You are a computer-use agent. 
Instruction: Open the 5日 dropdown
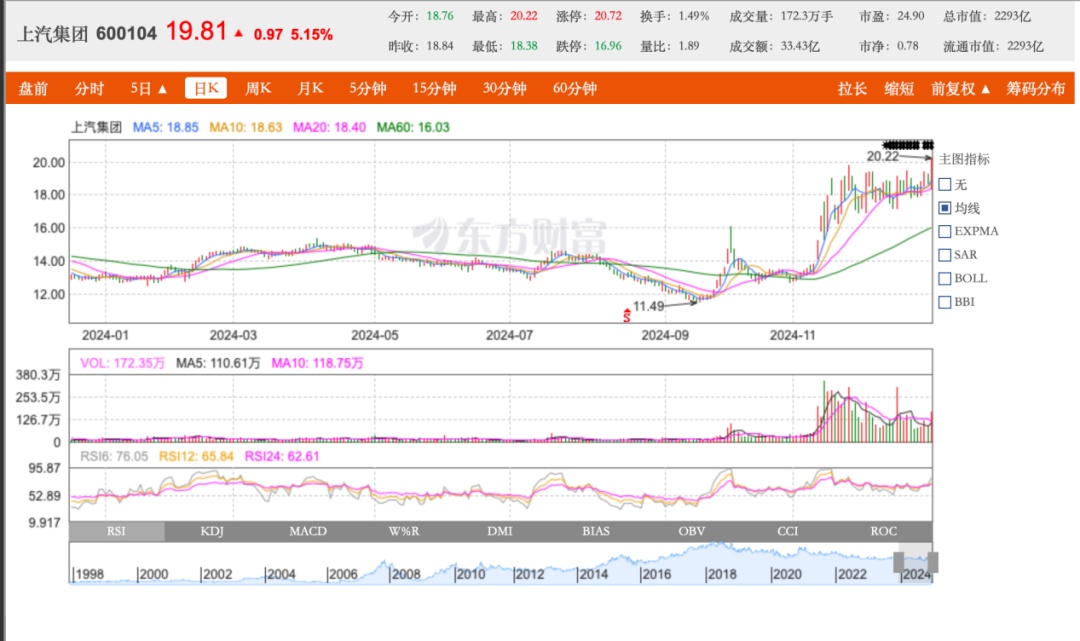(149, 88)
